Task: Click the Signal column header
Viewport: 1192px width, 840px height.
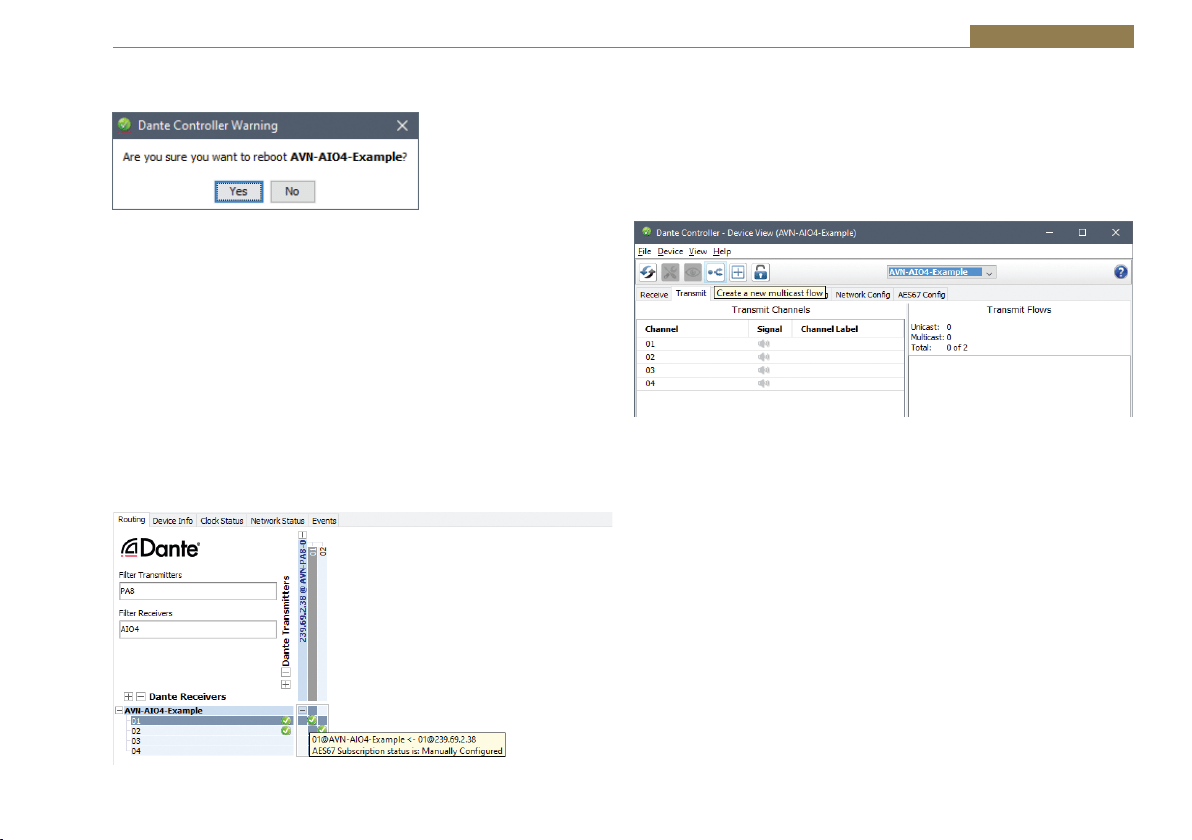Action: tap(769, 329)
